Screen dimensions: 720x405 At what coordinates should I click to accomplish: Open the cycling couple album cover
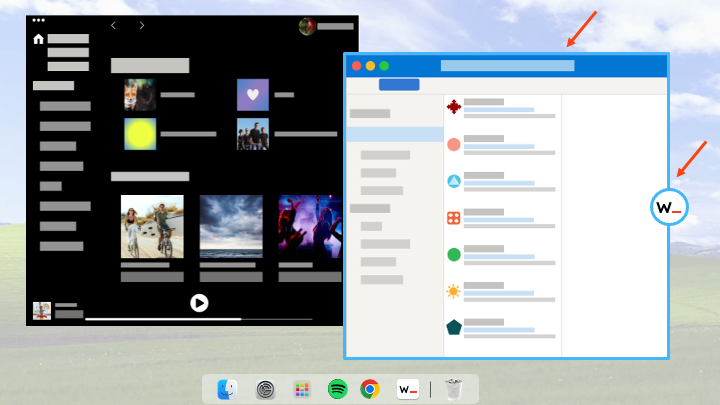pyautogui.click(x=152, y=226)
